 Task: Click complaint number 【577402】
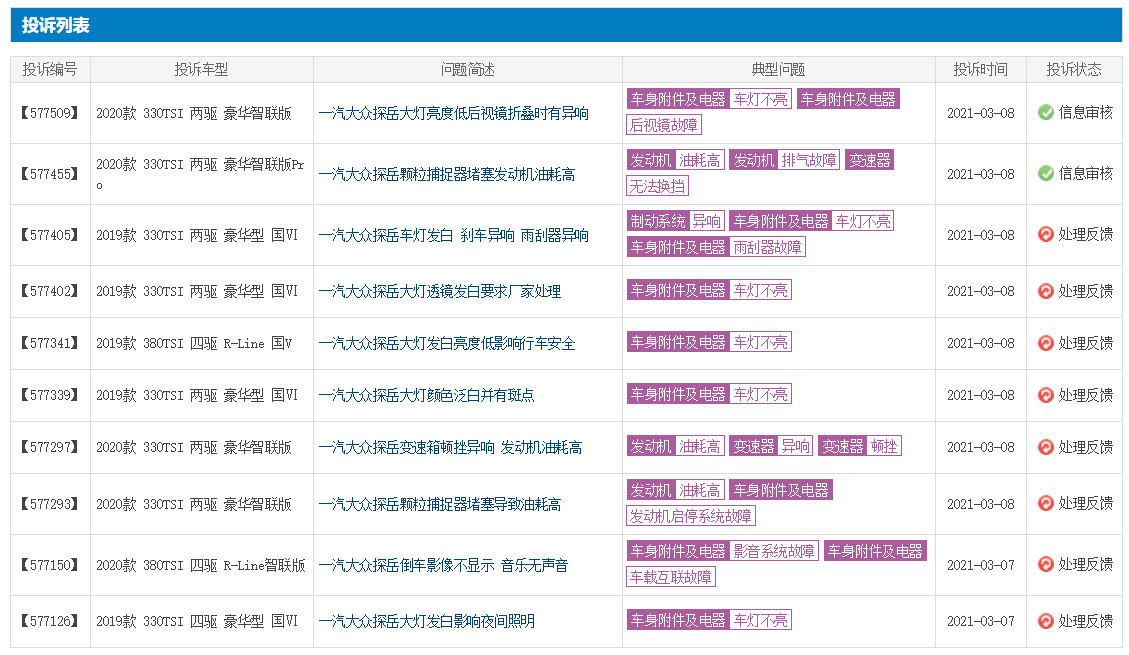pos(50,292)
